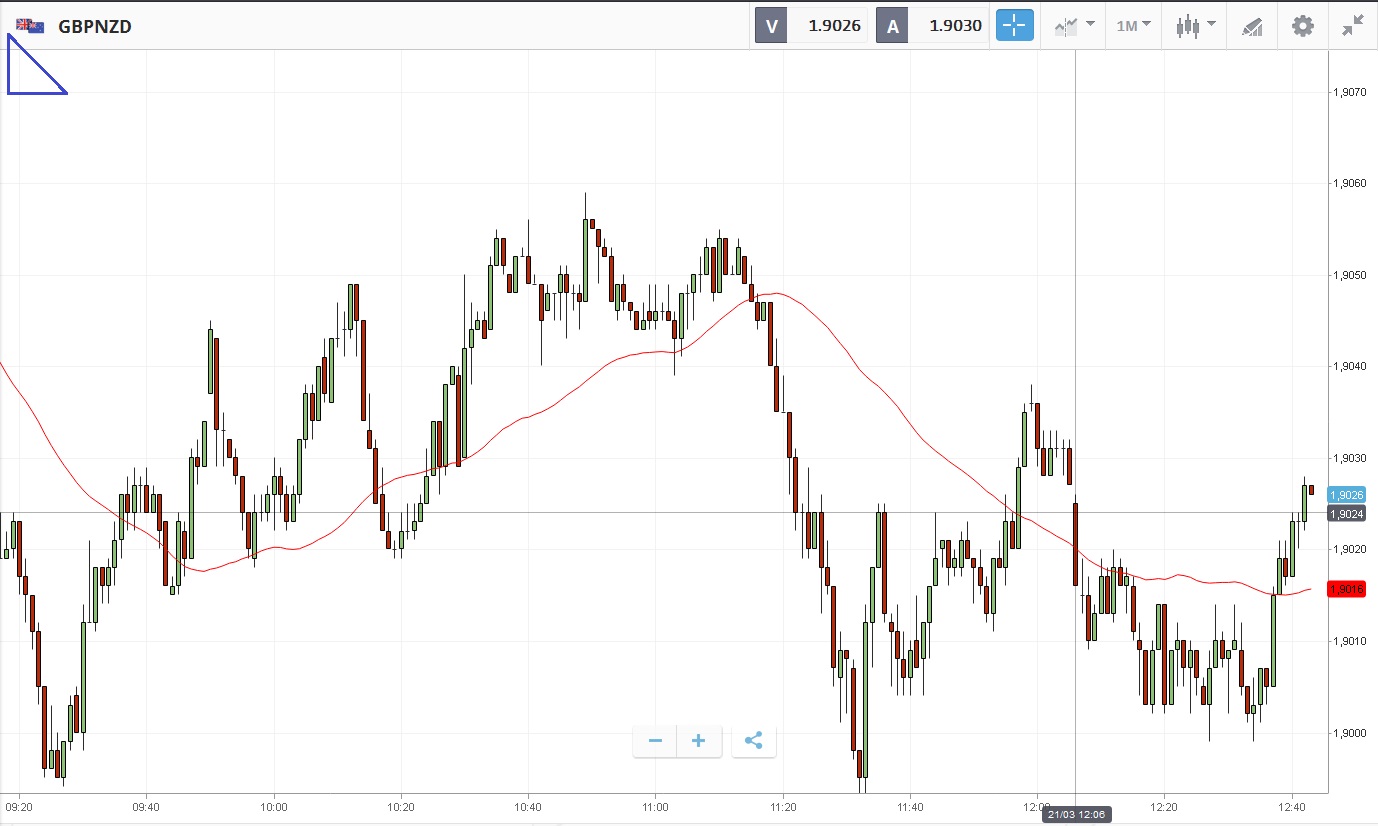Screen dimensions: 1378x826
Task: Open chart settings with the gear icon
Action: point(1303,26)
